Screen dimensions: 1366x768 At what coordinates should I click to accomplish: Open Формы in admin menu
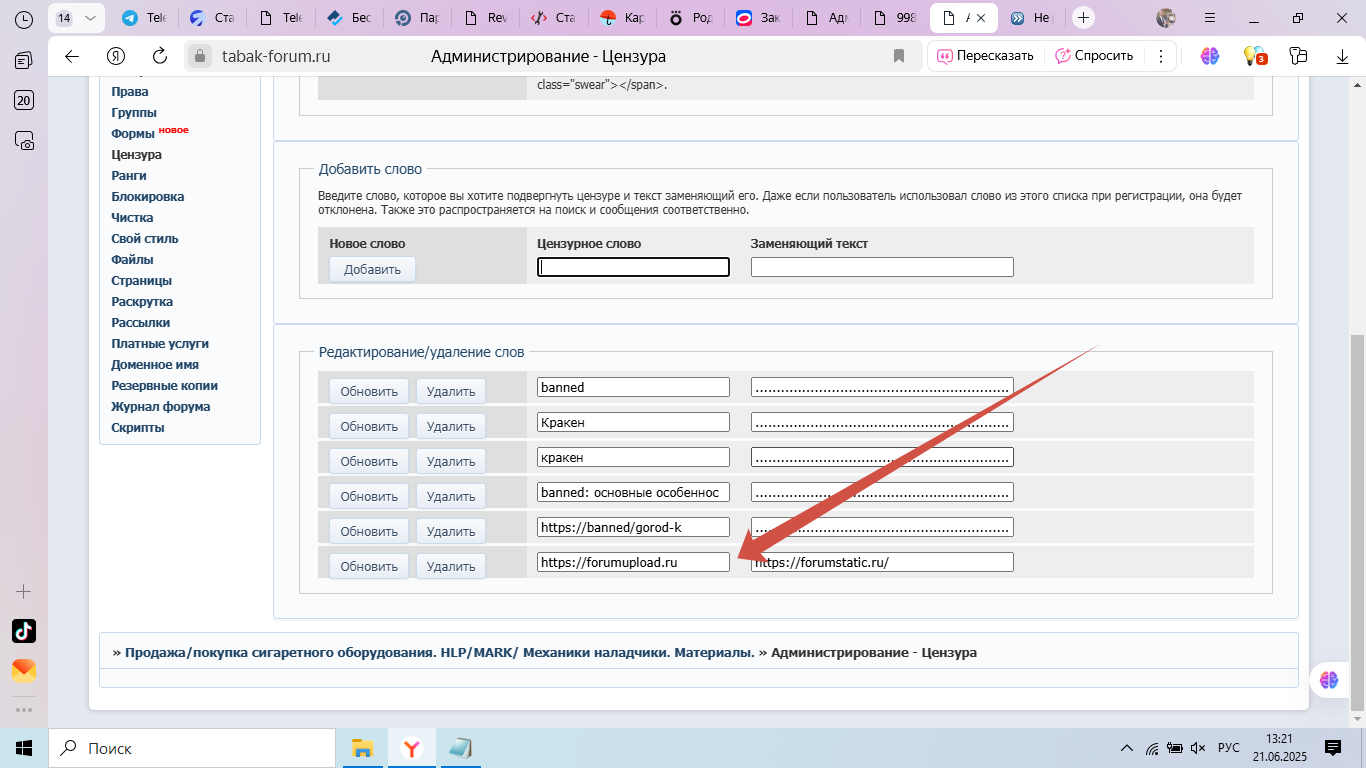coord(133,134)
